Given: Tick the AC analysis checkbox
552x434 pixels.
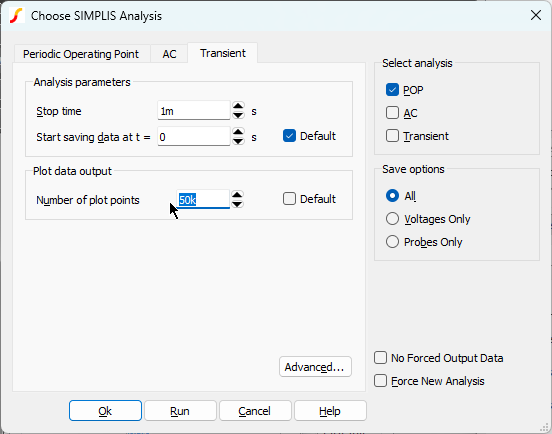Looking at the screenshot, I should point(392,113).
